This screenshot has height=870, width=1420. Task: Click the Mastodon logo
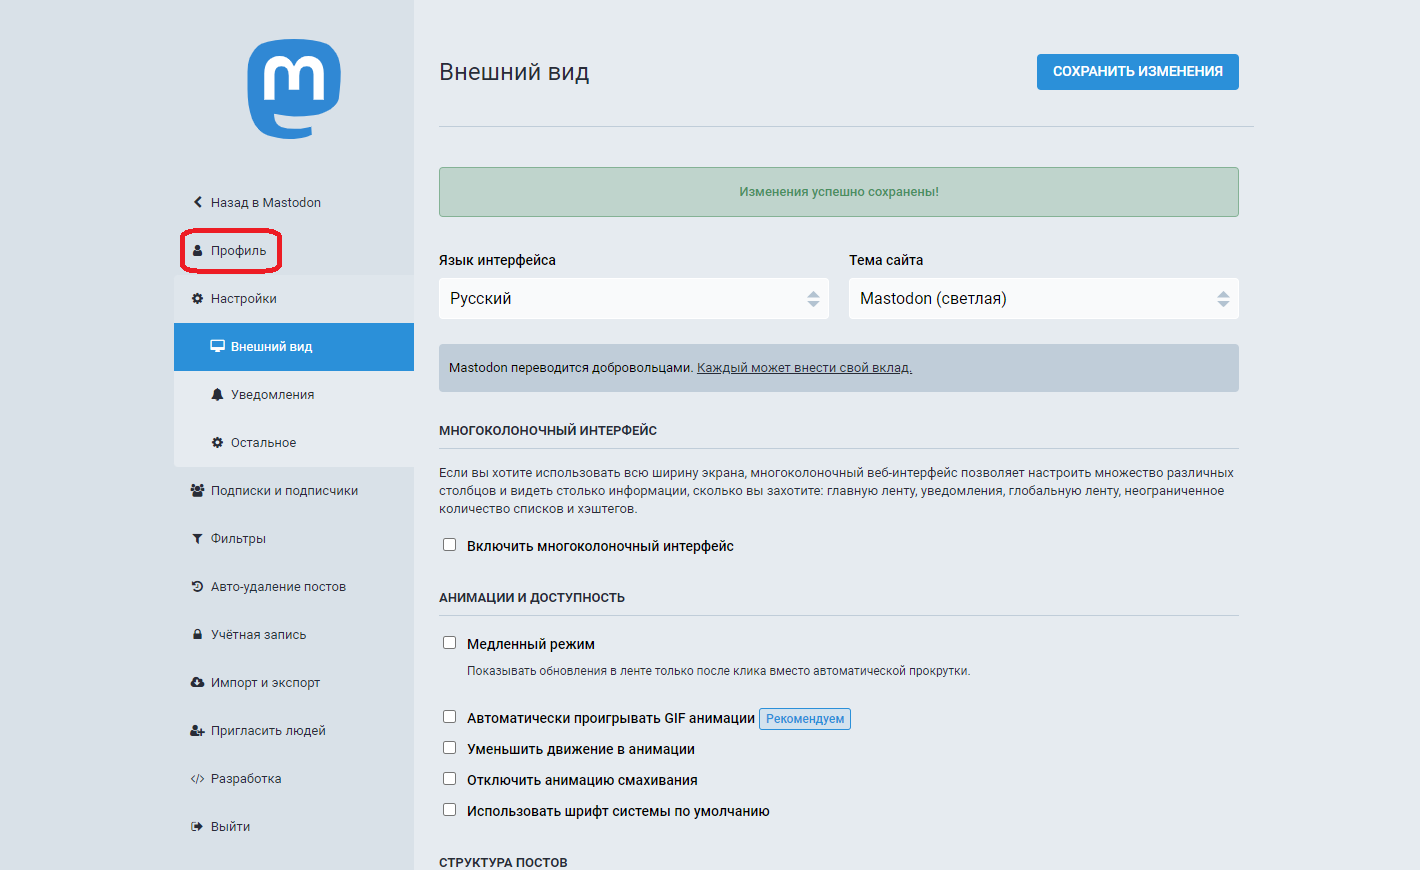click(x=294, y=89)
